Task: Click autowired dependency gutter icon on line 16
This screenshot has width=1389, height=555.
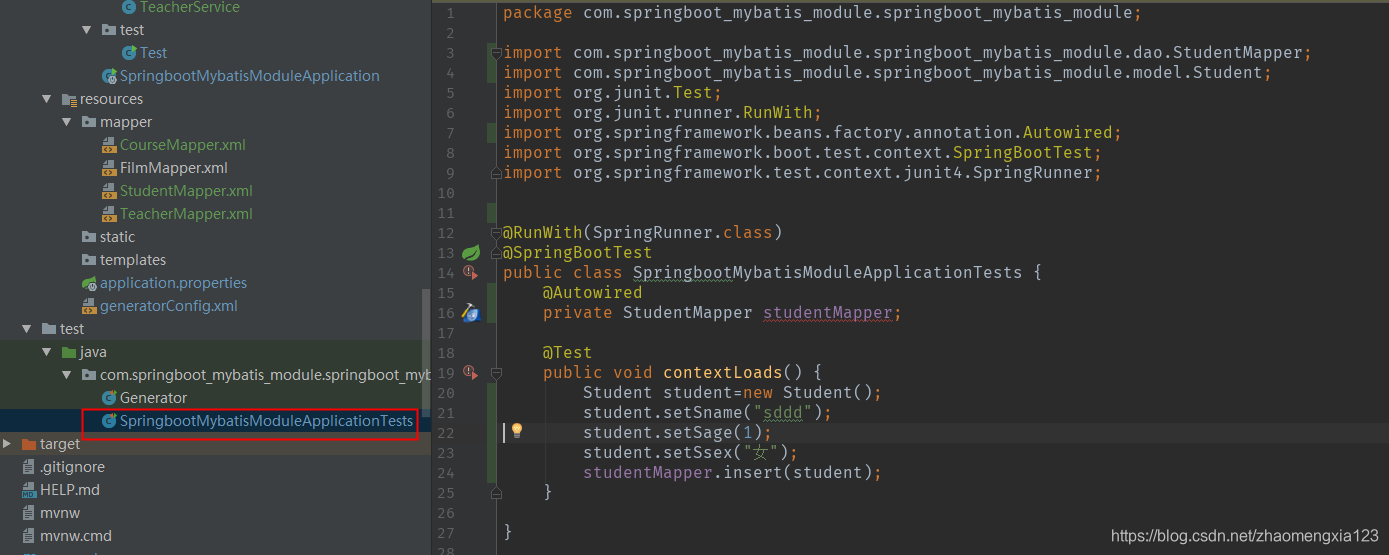Action: pyautogui.click(x=471, y=313)
